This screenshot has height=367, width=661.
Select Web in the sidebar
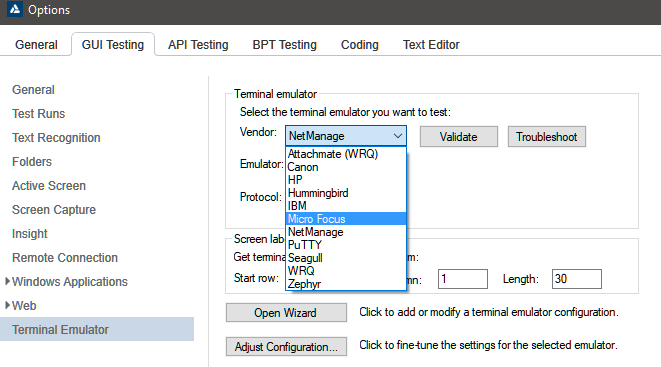pos(24,306)
